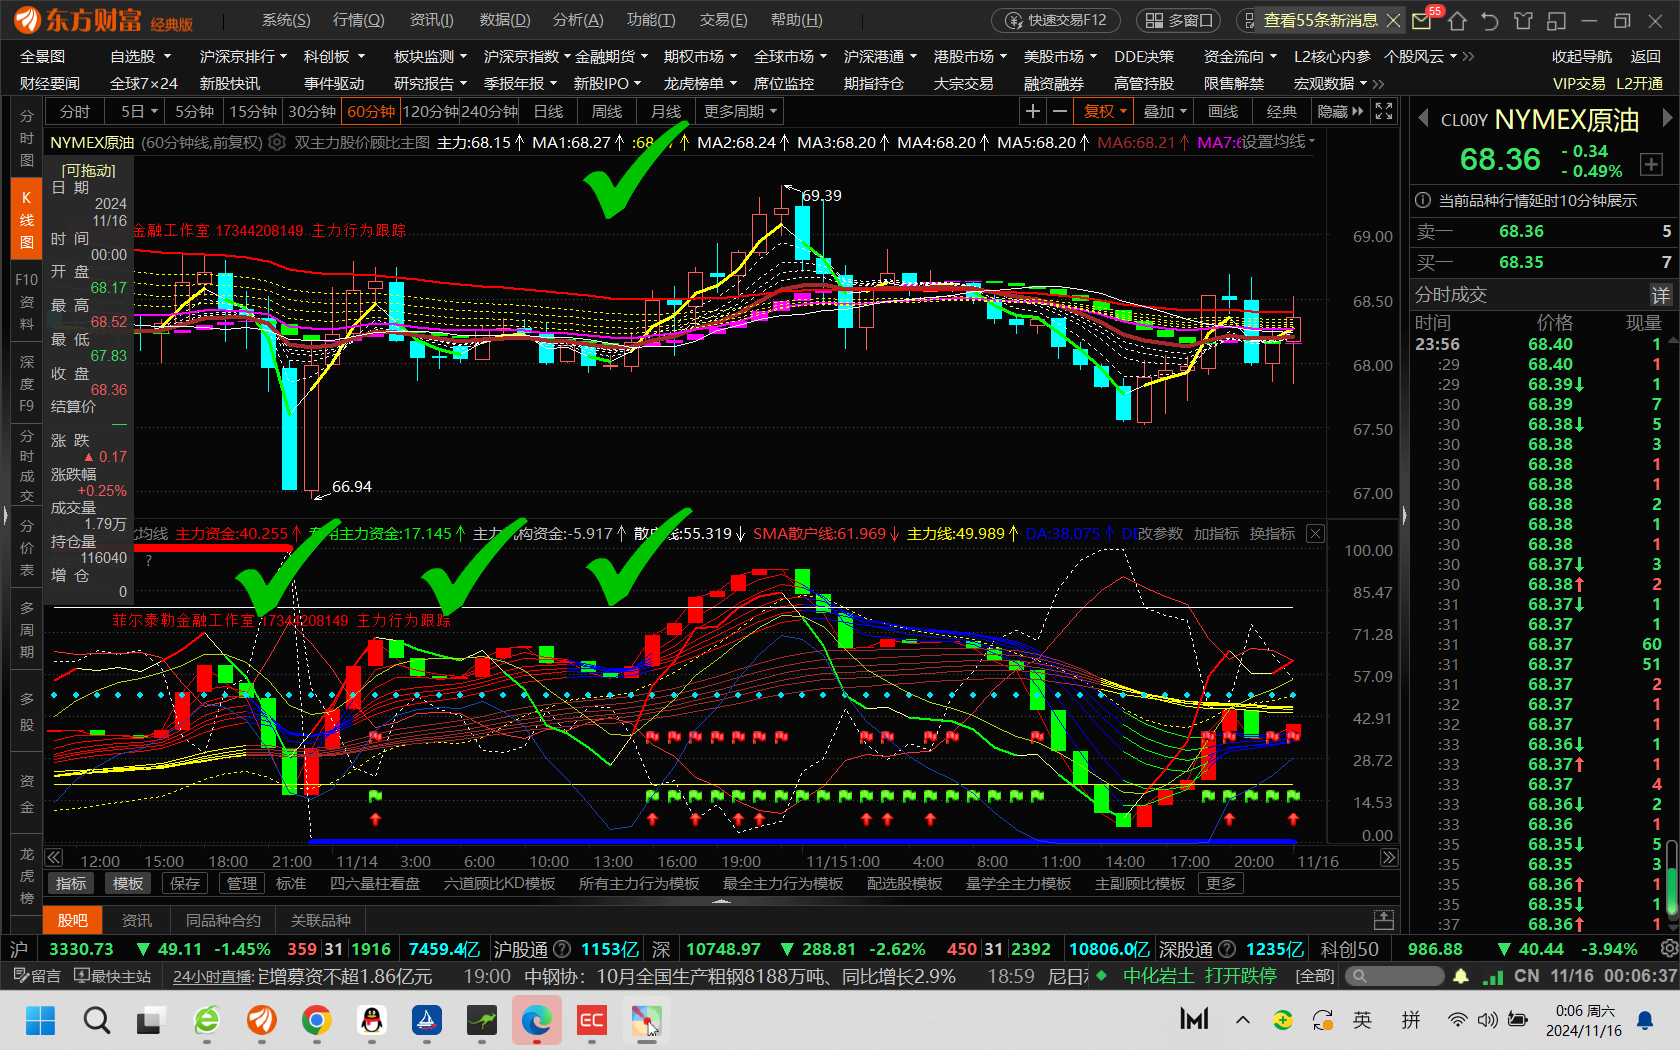Open the skin theme shirt icon
1680x1050 pixels.
coord(1523,20)
